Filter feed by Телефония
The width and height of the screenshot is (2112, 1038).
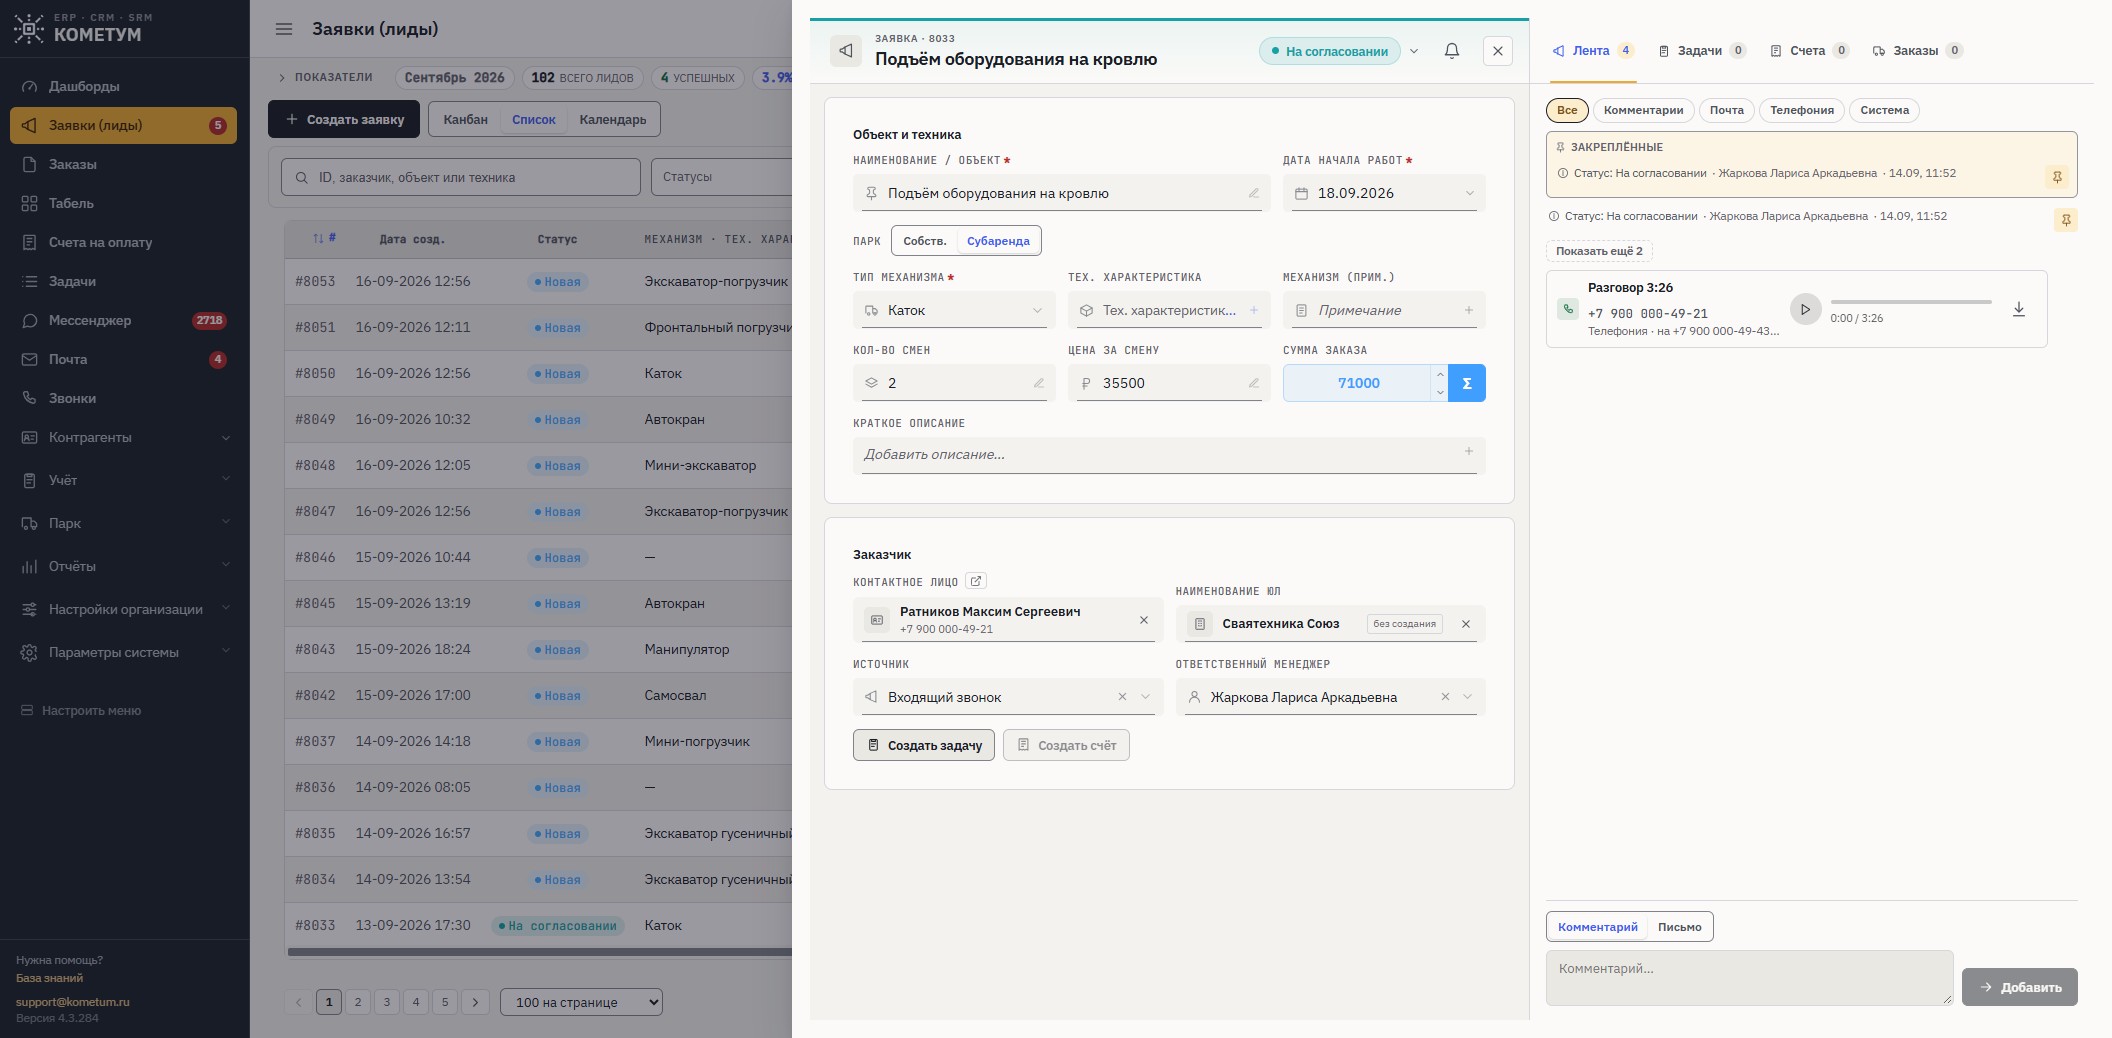1801,110
